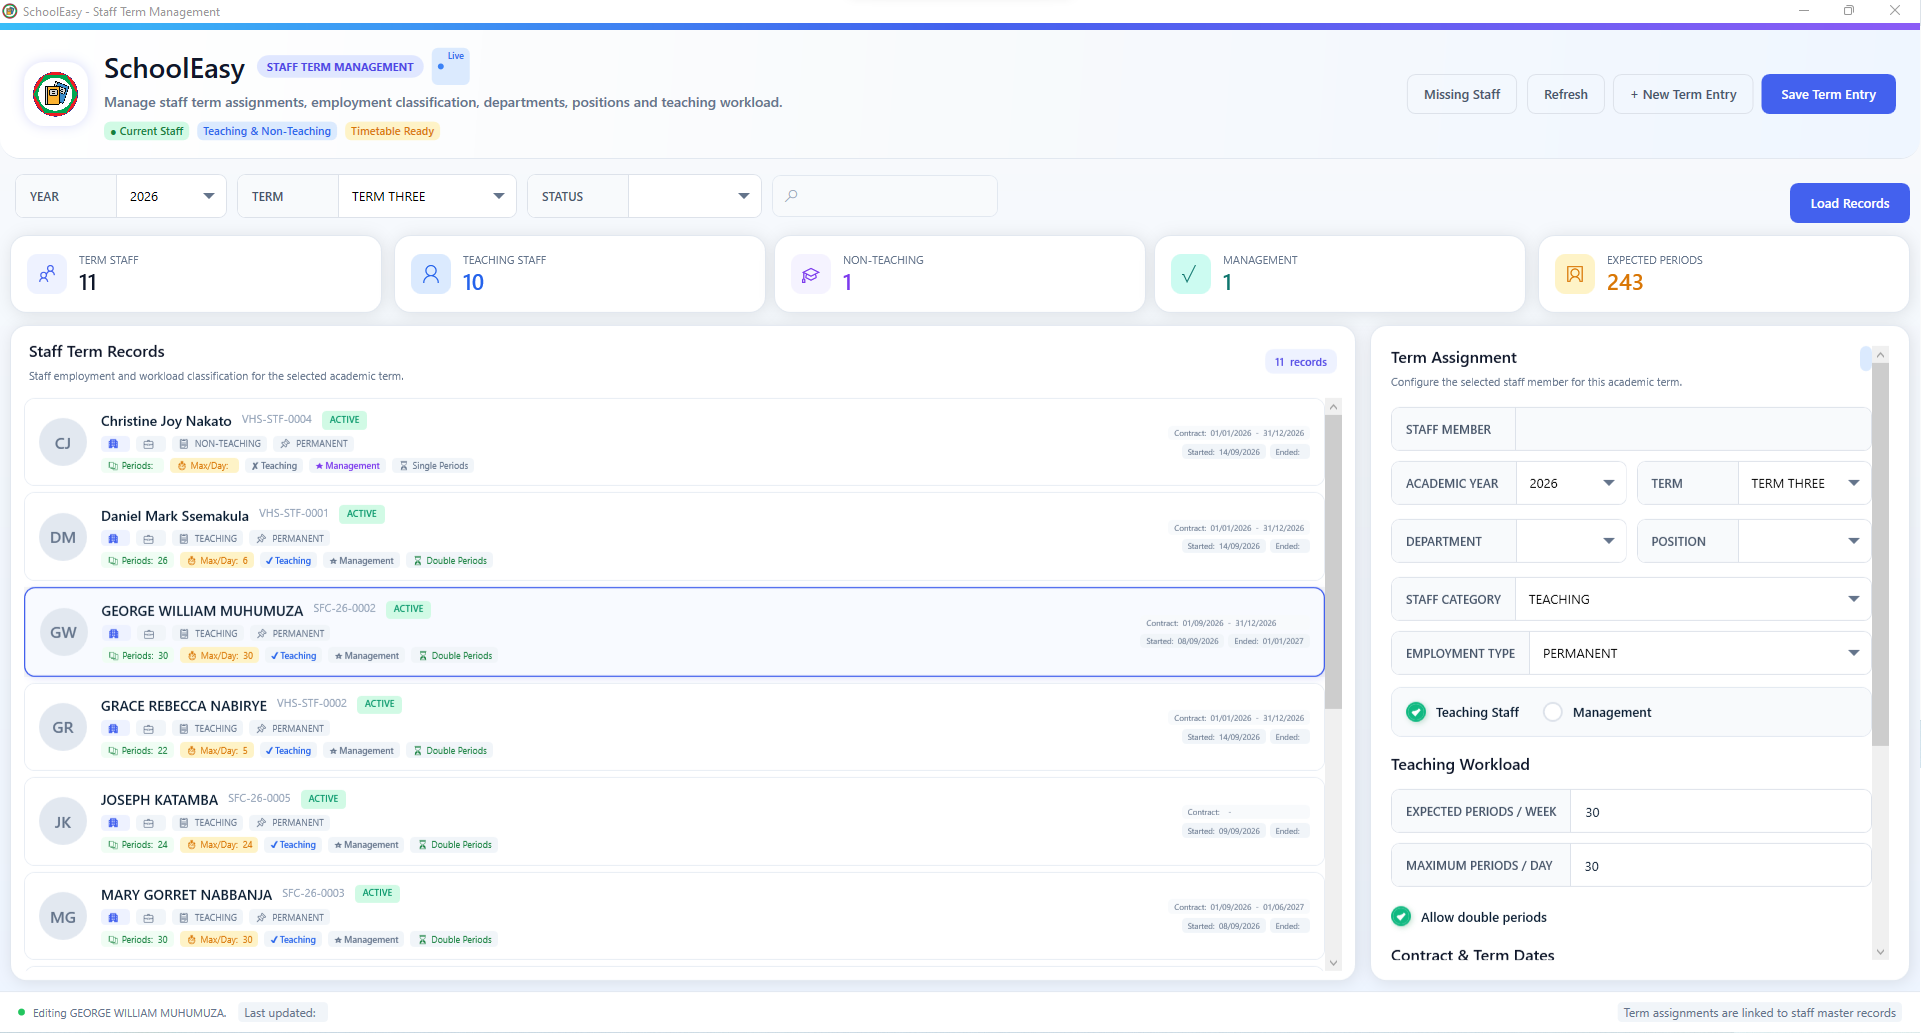Expand the Staff Category dropdown
The height and width of the screenshot is (1033, 1921).
point(1692,599)
